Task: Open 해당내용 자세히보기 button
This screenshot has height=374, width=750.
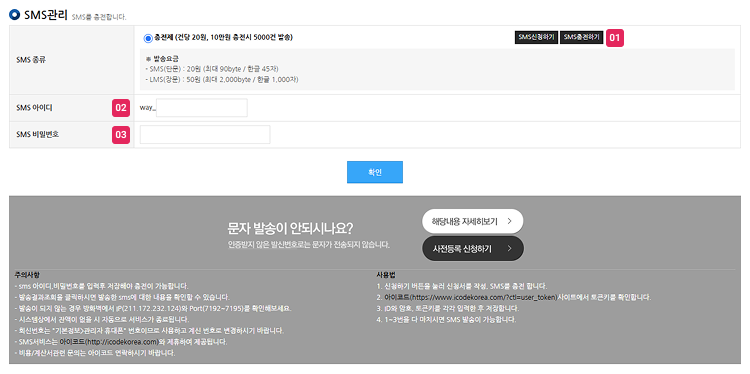Action: click(x=473, y=221)
